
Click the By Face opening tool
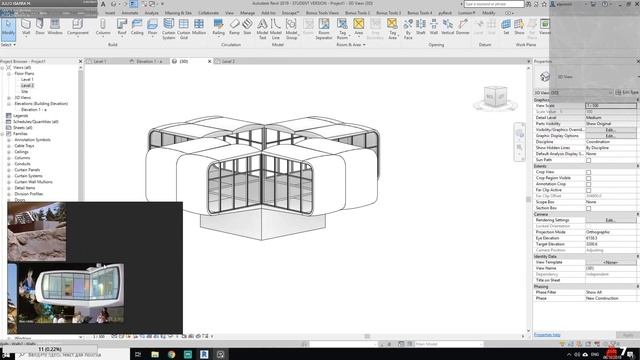[x=408, y=29]
